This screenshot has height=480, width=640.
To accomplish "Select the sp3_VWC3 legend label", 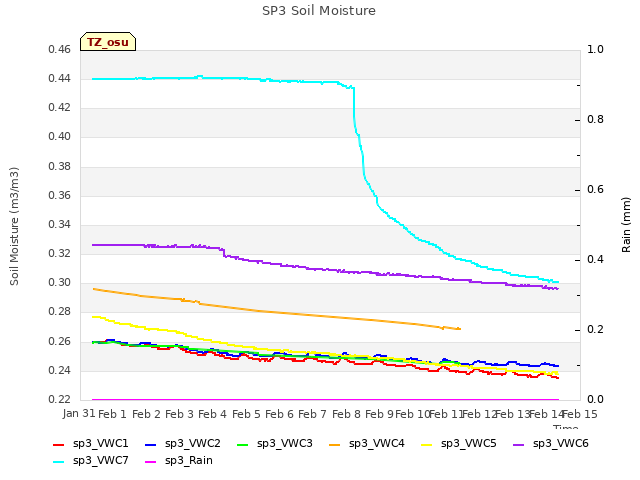I will click(284, 444).
